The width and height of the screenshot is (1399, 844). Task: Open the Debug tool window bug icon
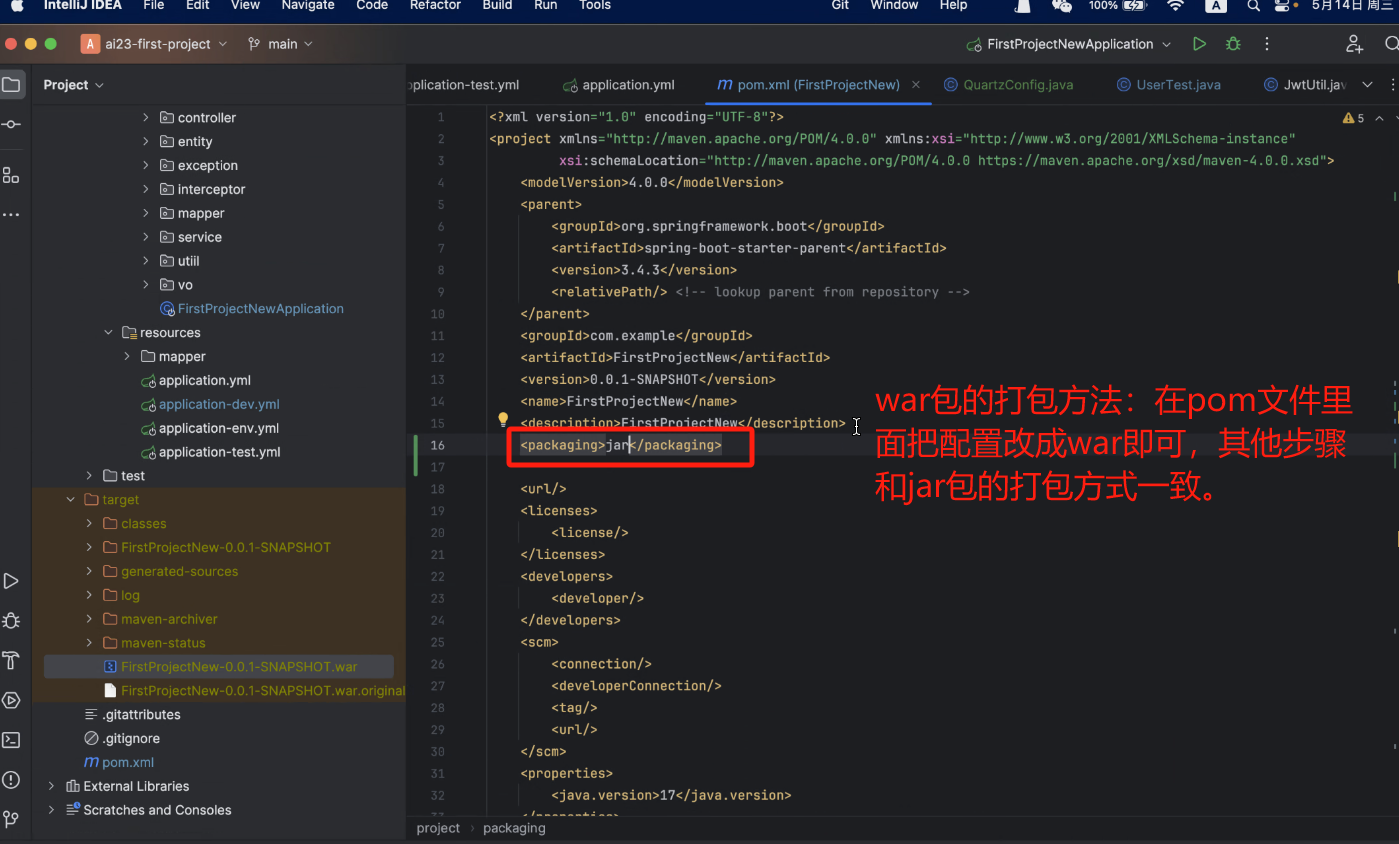click(11, 621)
